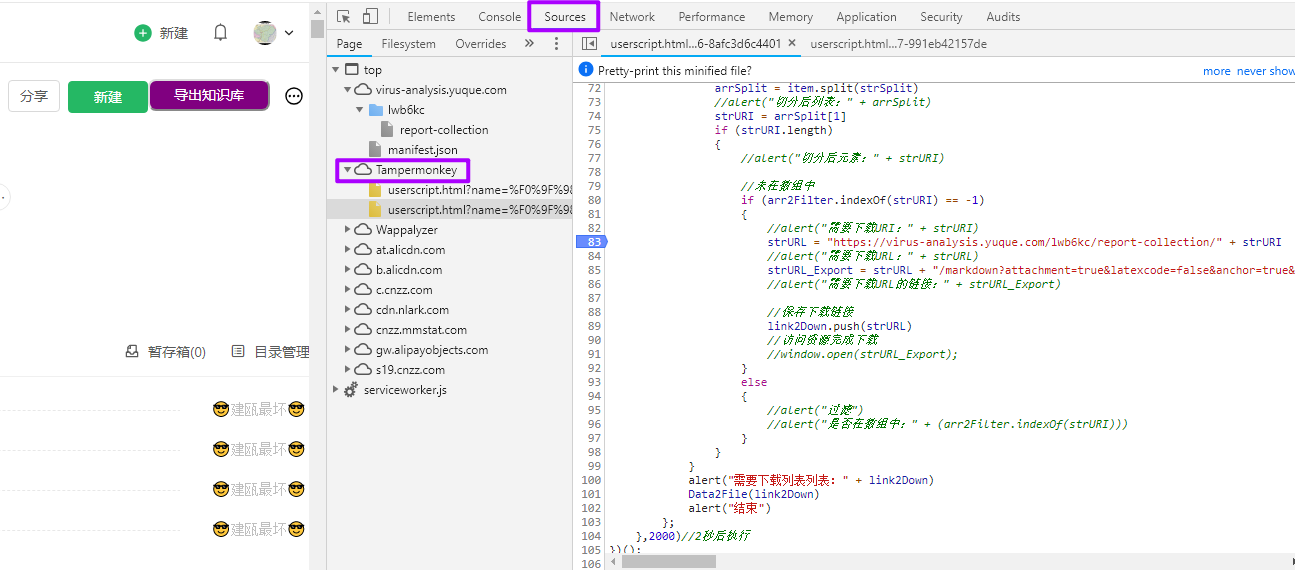Switch to the Console tab
Screen dimensions: 1295x570
(x=499, y=17)
